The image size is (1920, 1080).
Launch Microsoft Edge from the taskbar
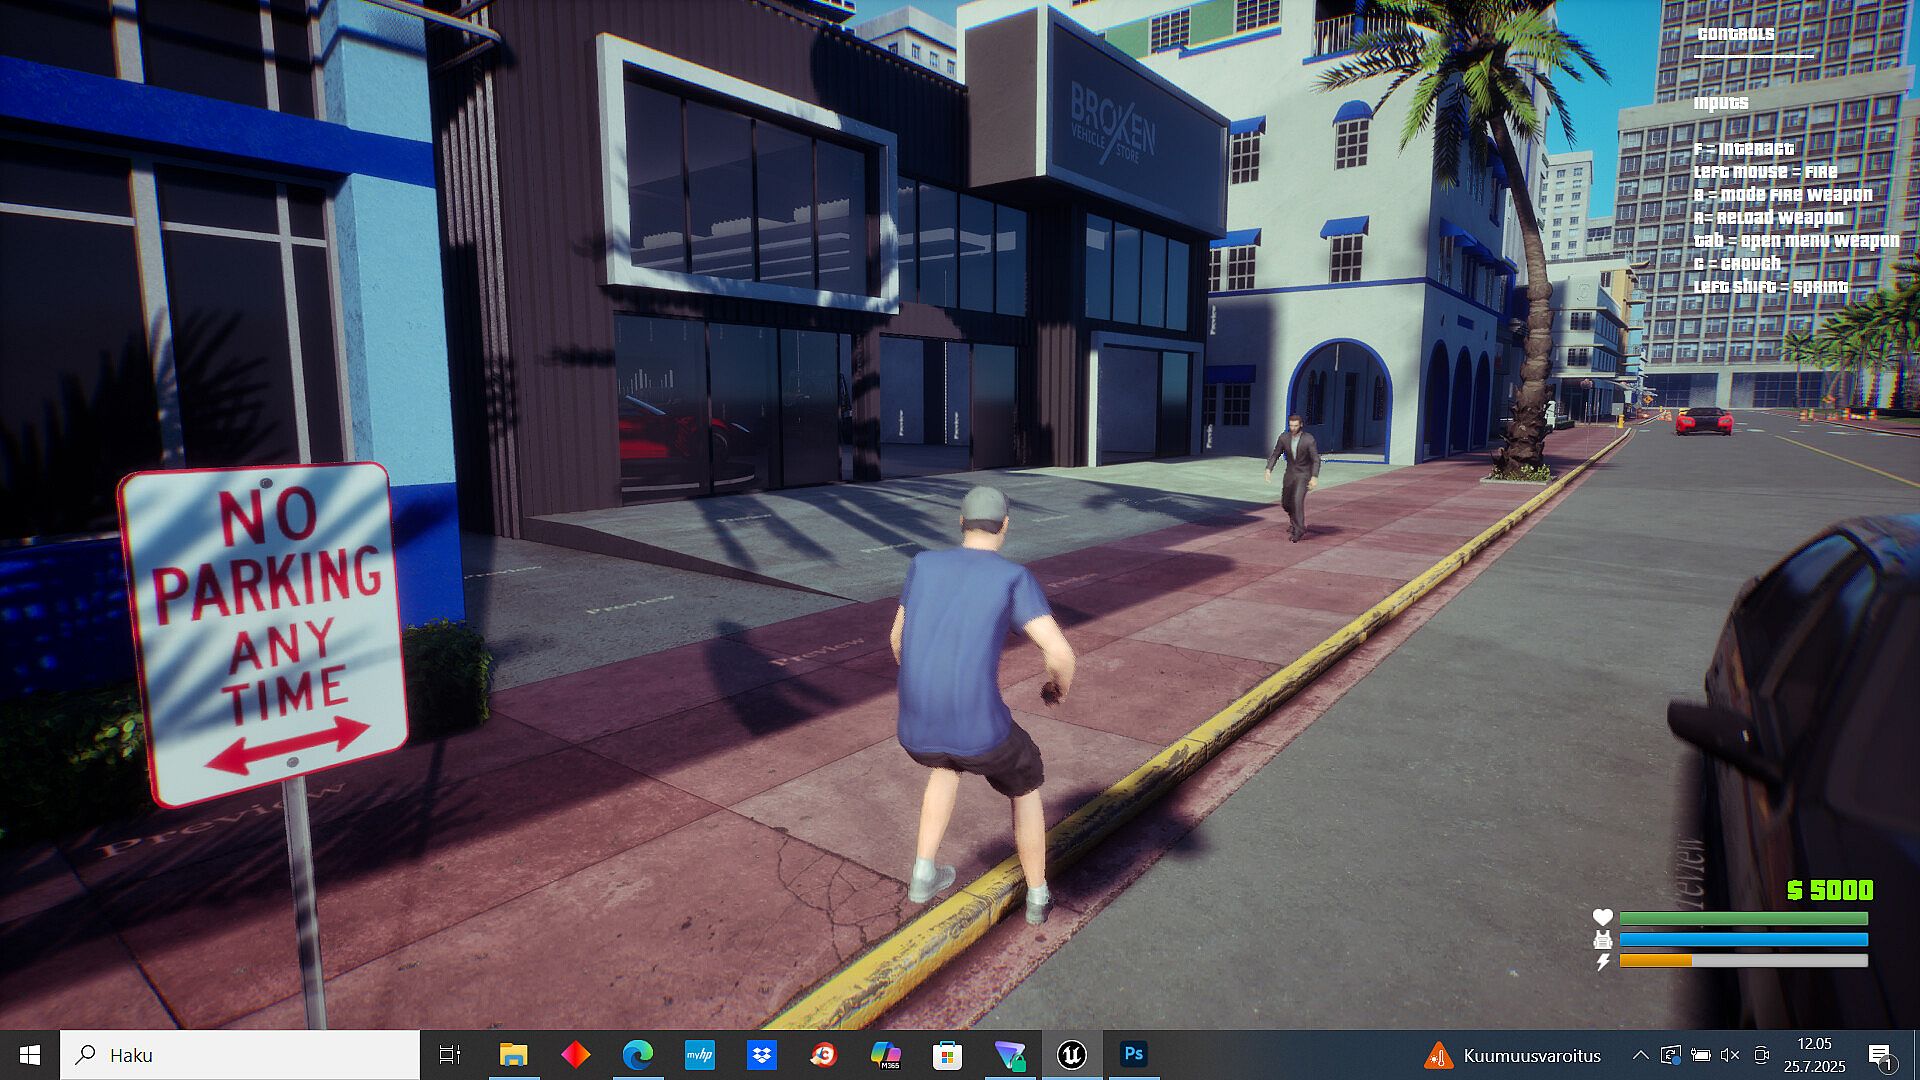pyautogui.click(x=637, y=1055)
